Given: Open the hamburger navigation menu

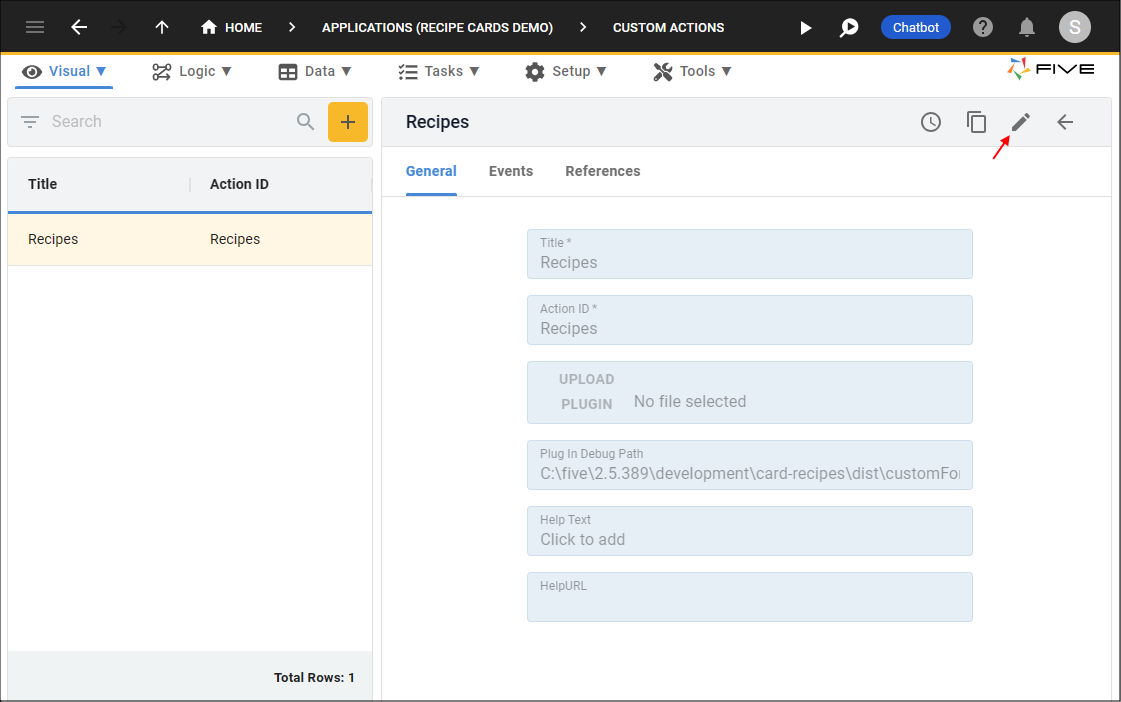Looking at the screenshot, I should 35,27.
